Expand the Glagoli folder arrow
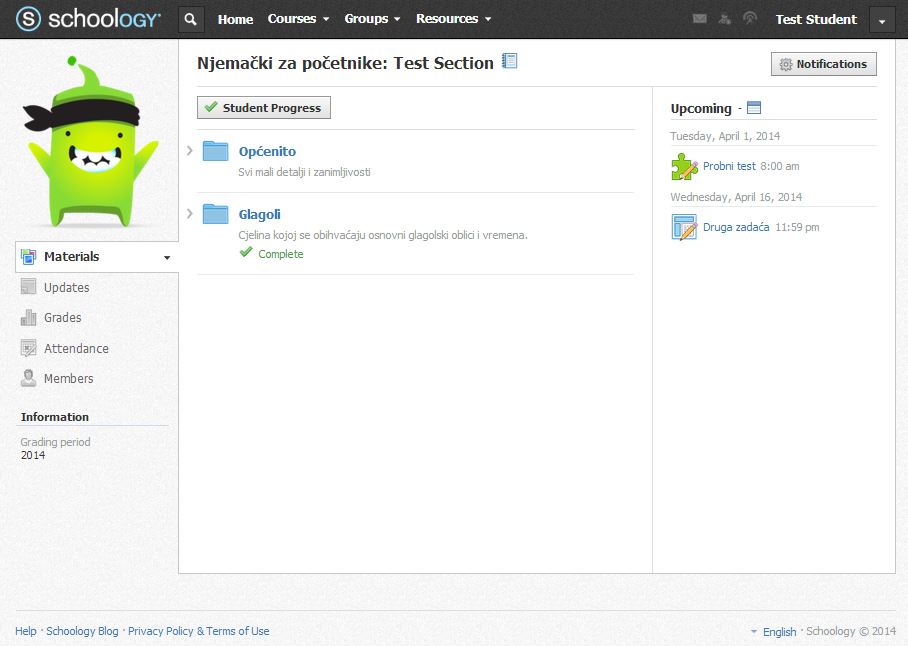Screen dimensions: 908x646 click(190, 213)
